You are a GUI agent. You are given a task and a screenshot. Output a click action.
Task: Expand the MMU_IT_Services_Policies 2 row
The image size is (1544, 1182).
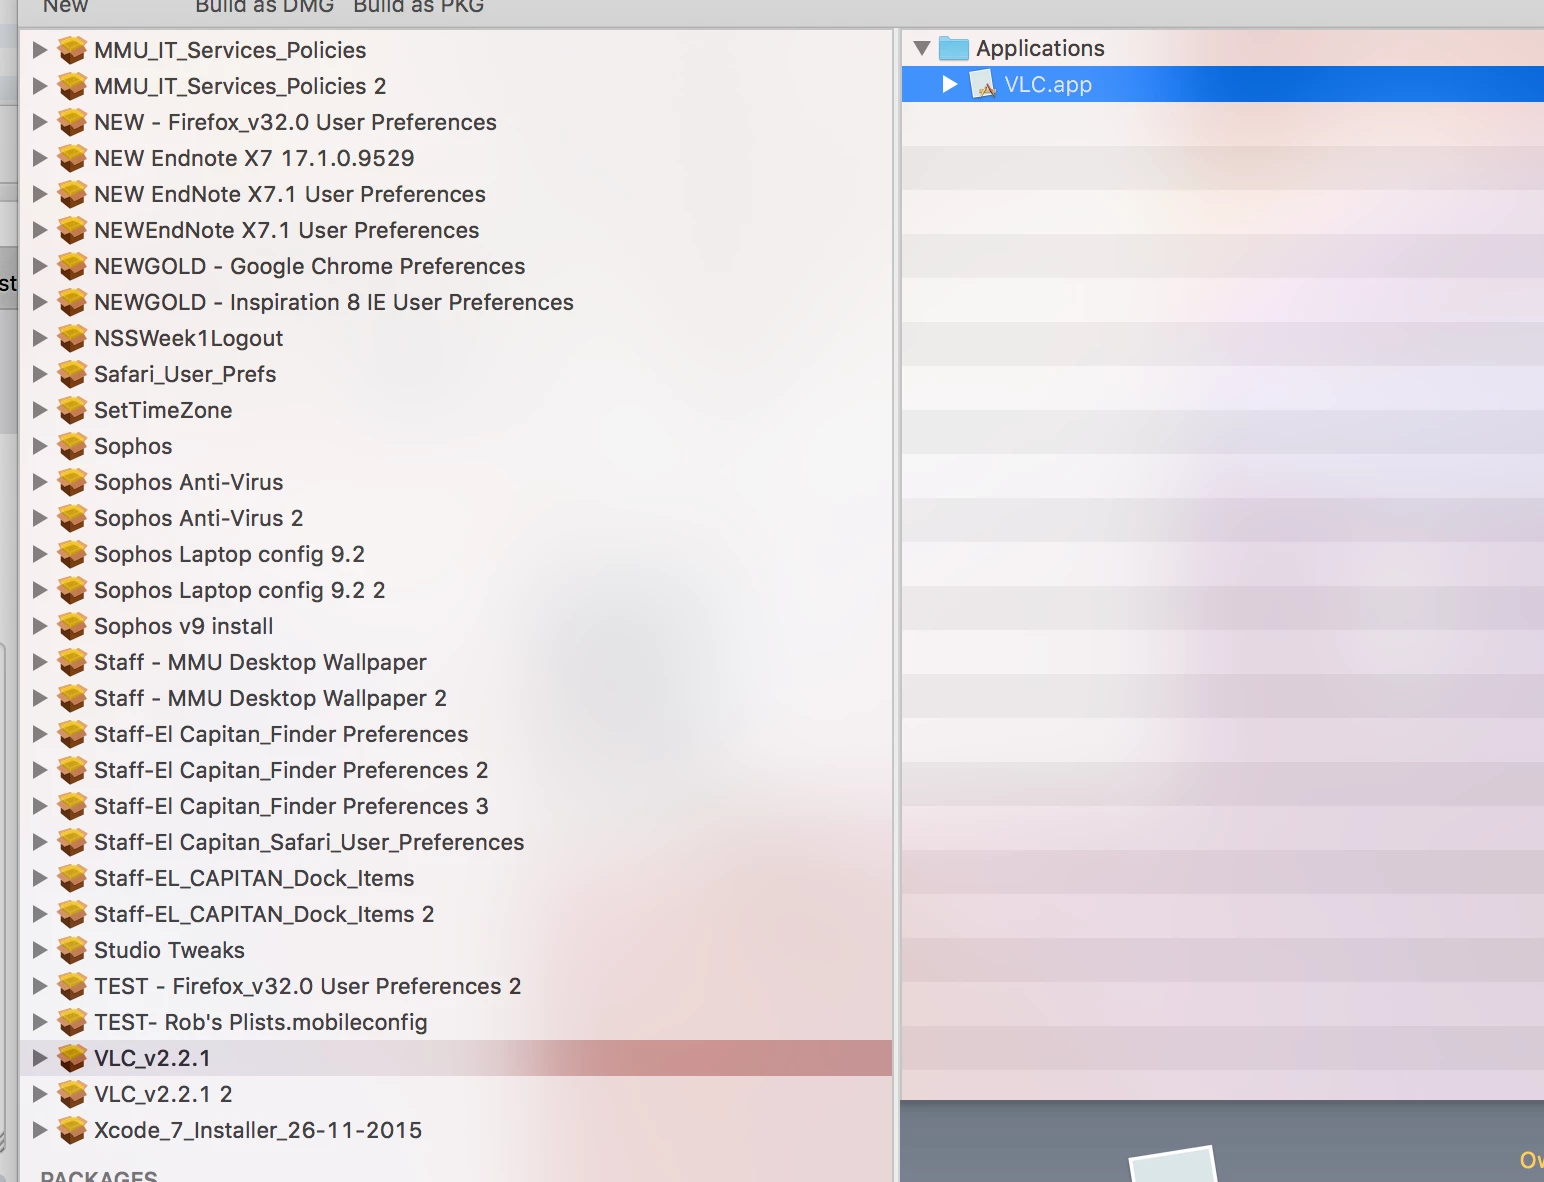point(40,86)
